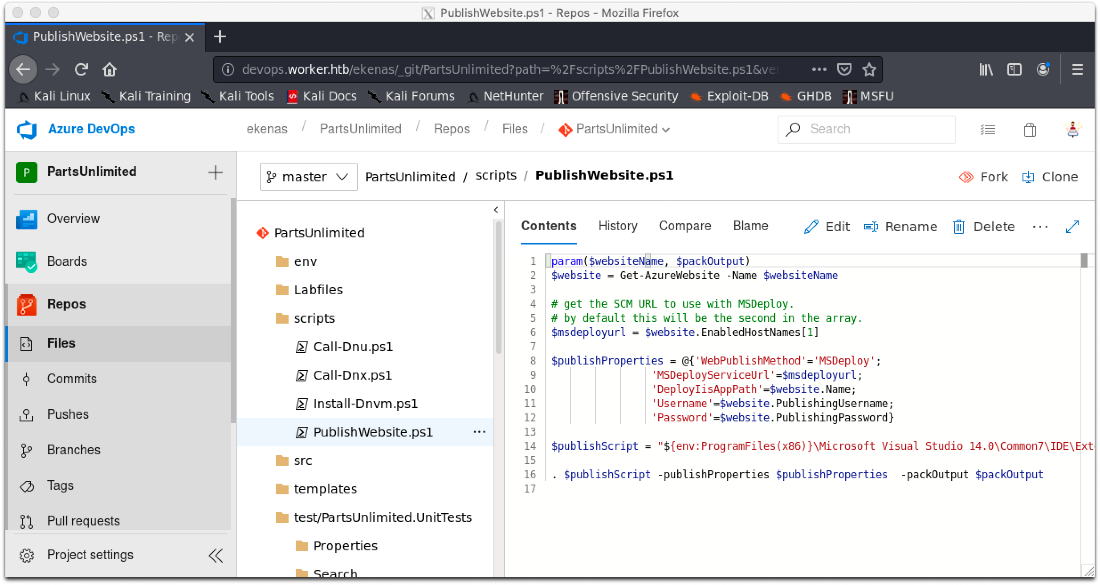Open Pushes icon in the sidebar

[x=26, y=415]
